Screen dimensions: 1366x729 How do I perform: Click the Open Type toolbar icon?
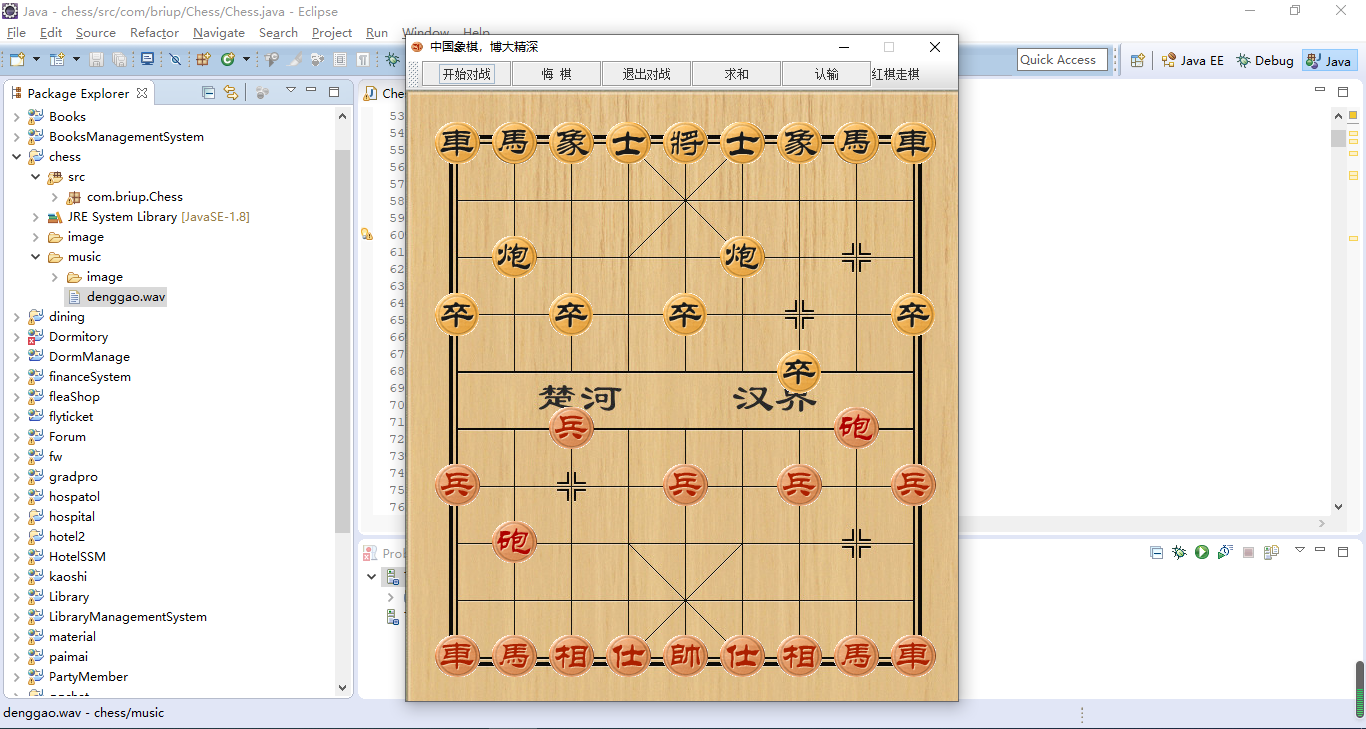pos(271,60)
